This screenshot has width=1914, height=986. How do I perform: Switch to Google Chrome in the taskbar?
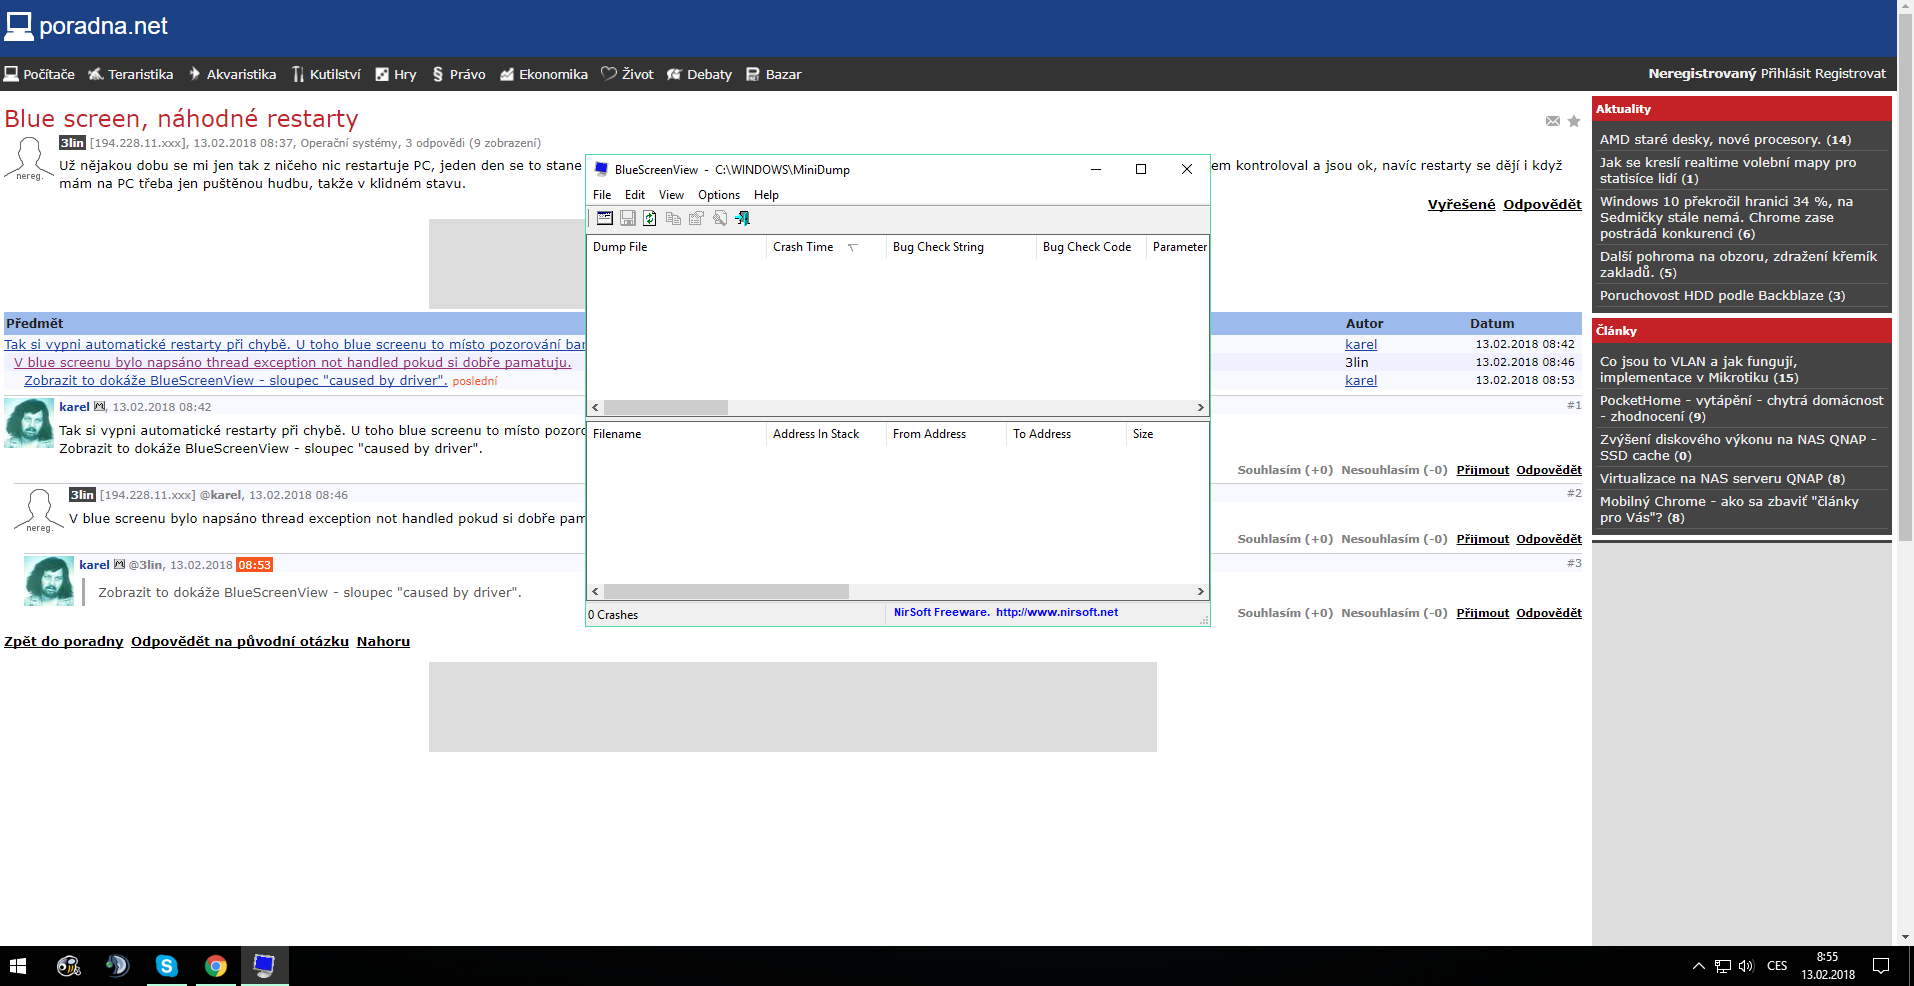point(215,966)
